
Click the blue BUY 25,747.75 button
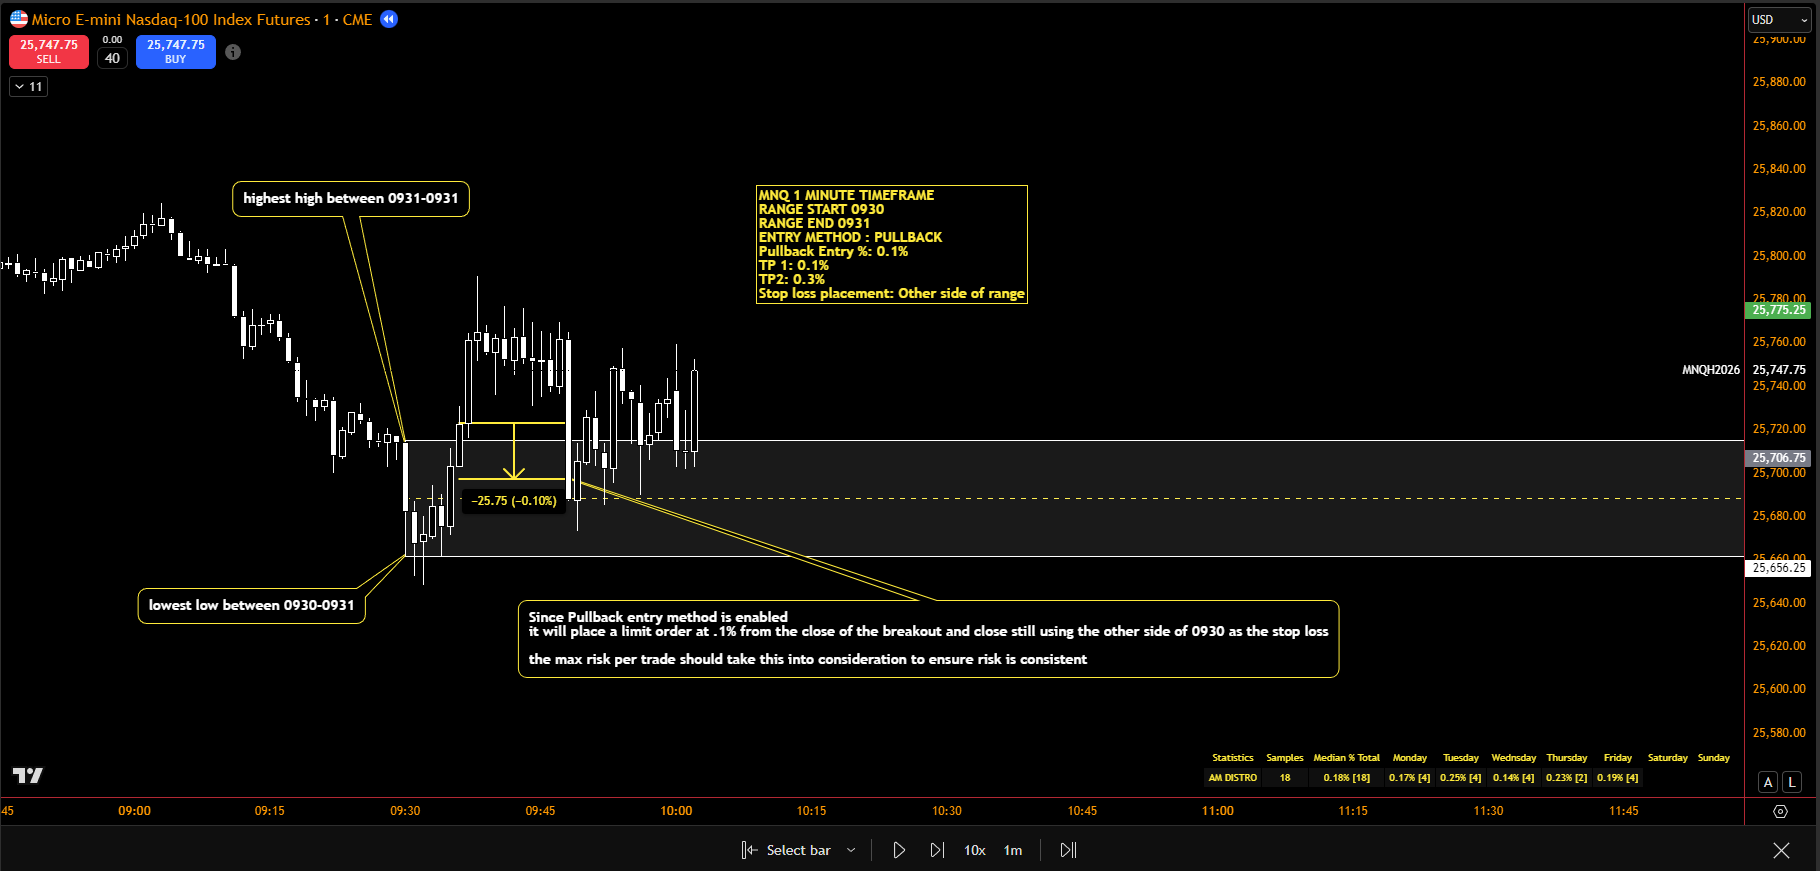tap(176, 52)
